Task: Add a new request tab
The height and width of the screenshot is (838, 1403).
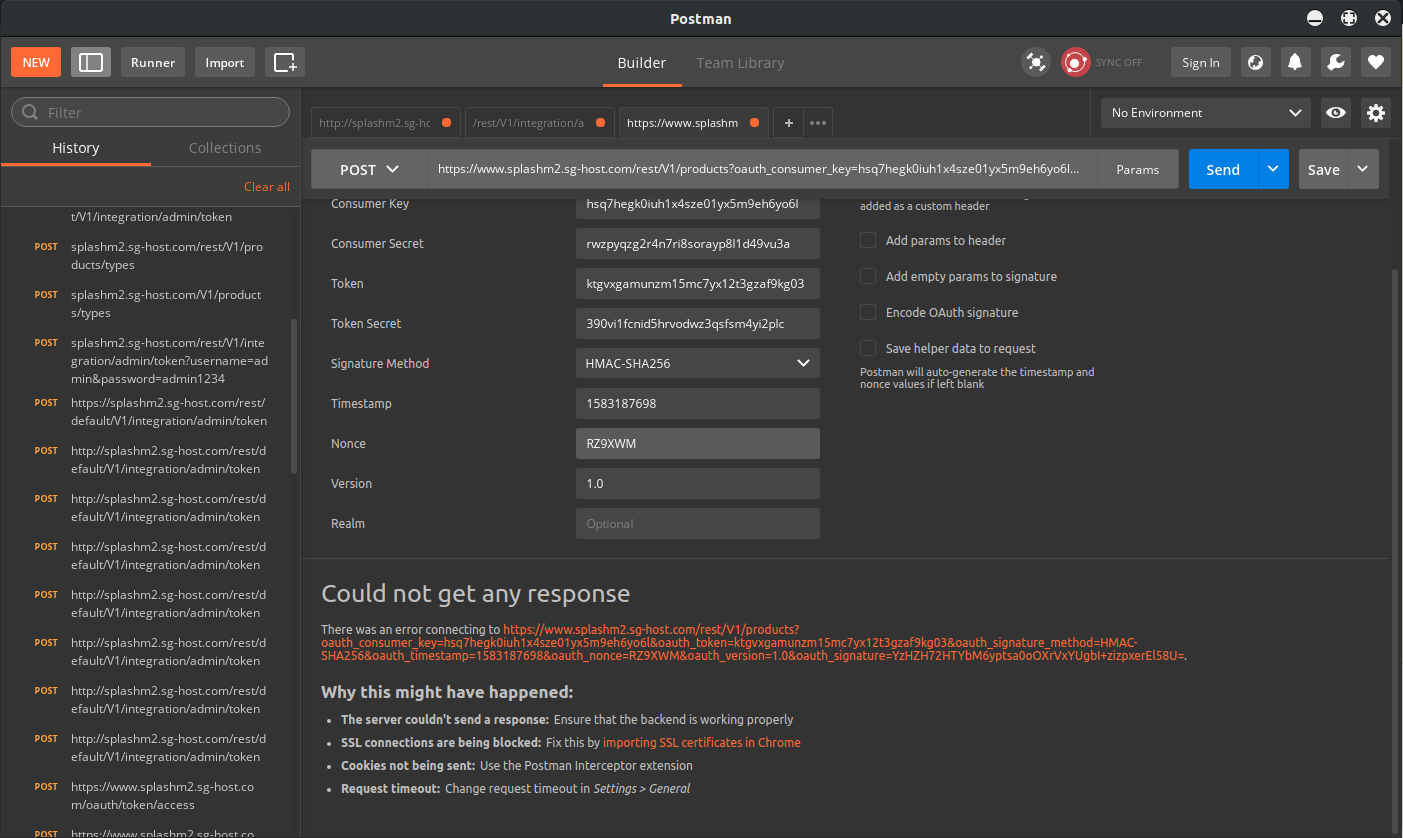Action: point(788,123)
